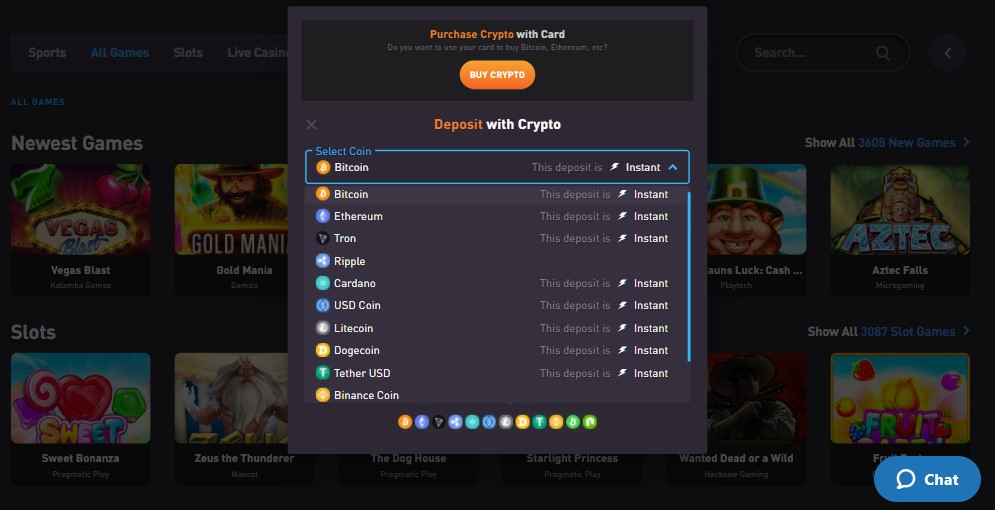Choose Tether USD from the coin list
Image resolution: width=995 pixels, height=510 pixels.
pos(497,373)
